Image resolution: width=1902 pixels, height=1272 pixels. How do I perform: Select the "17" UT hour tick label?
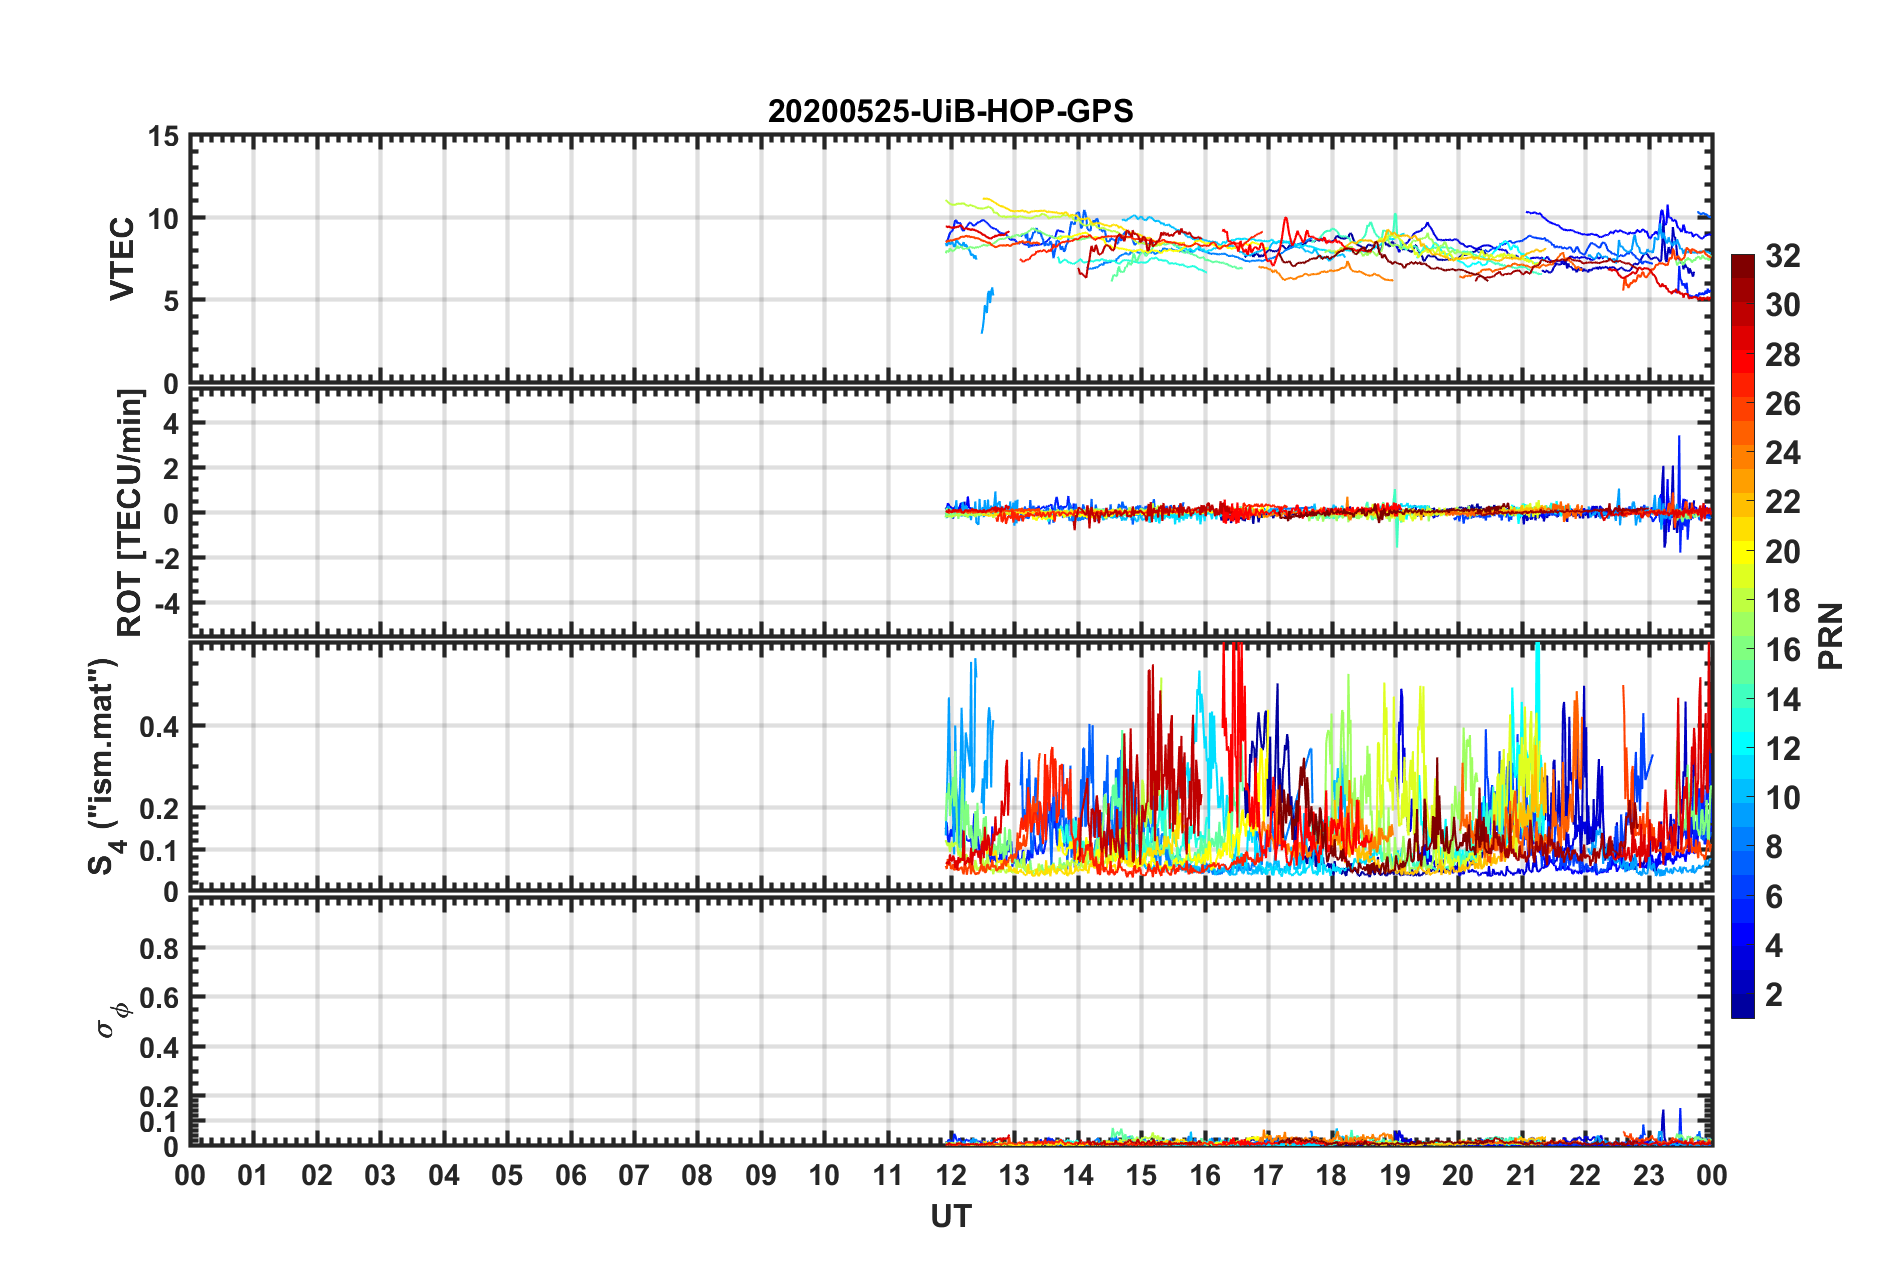coord(1268,1175)
